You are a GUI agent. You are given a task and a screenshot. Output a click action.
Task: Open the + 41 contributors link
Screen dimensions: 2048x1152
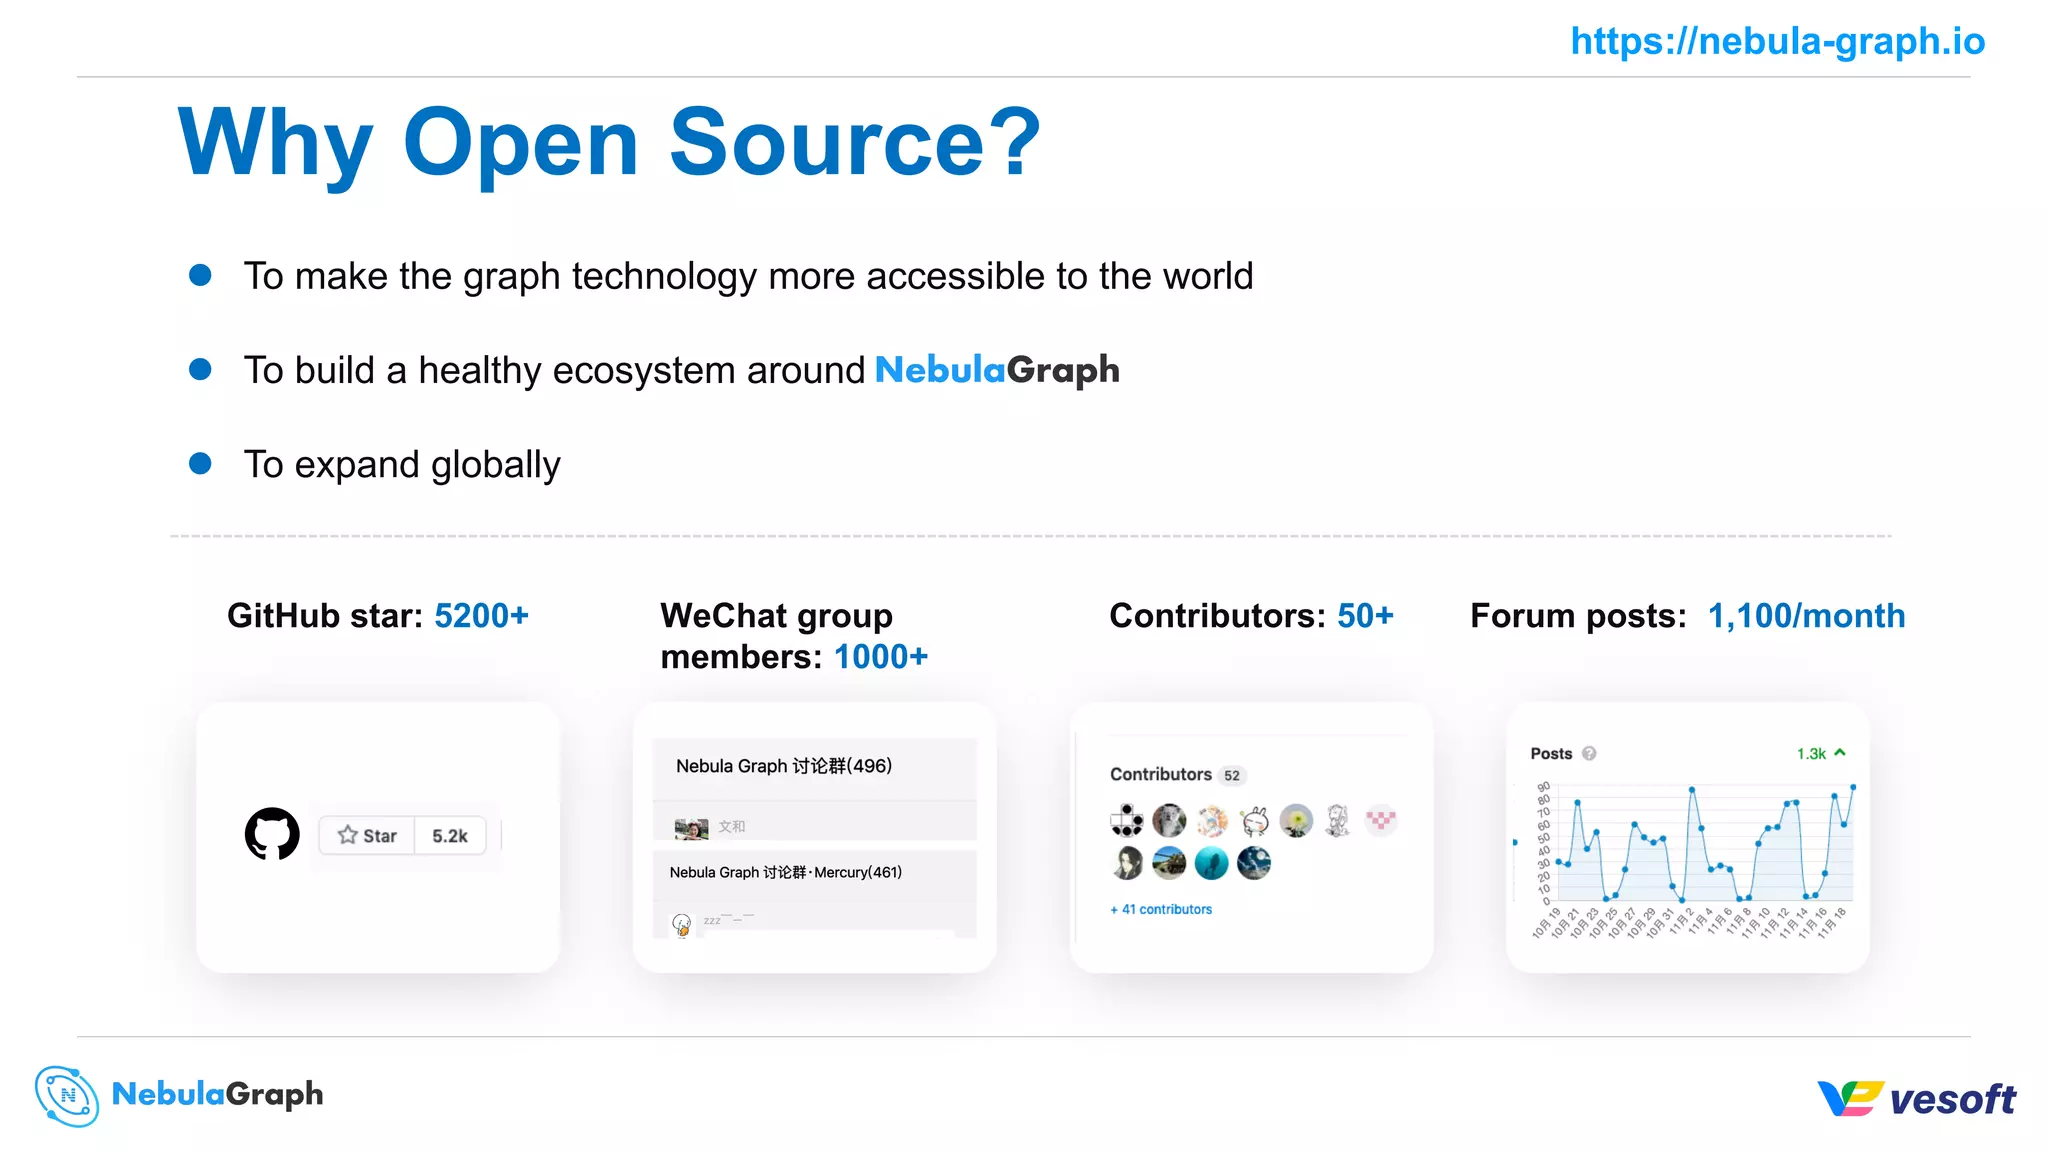pos(1161,909)
